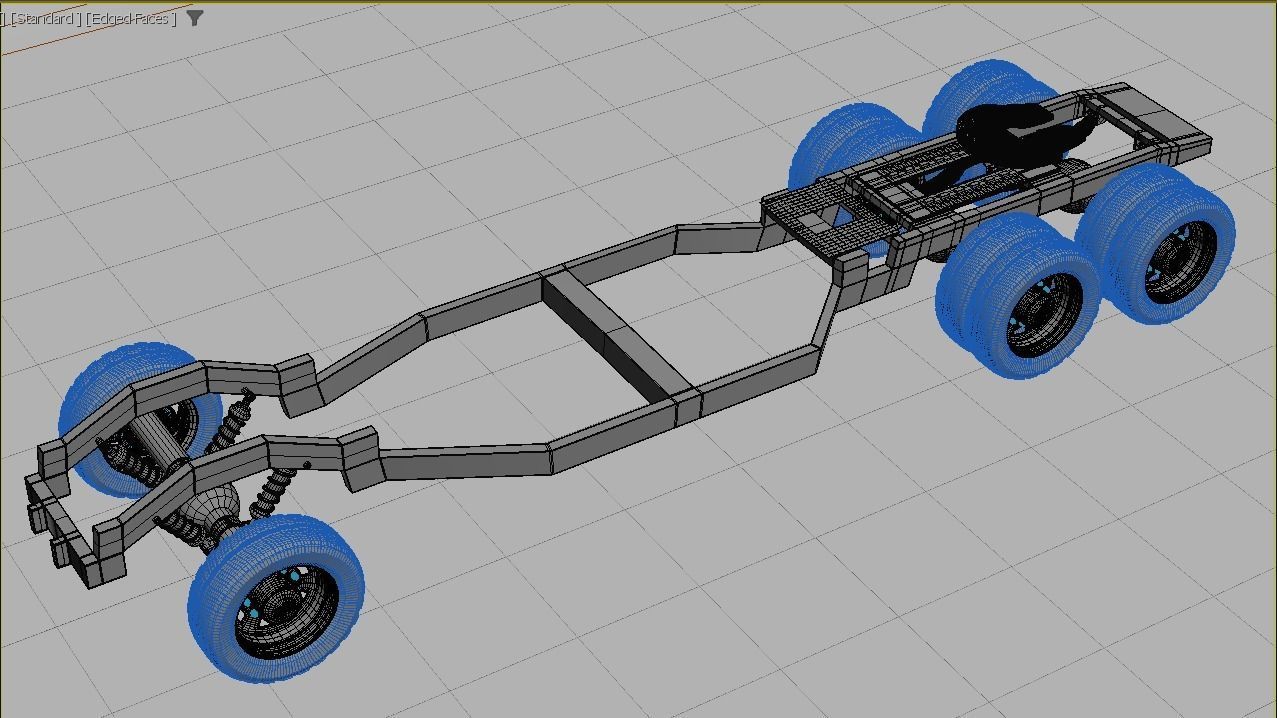Open the Edged Faces display menu
The image size is (1277, 718).
130,17
